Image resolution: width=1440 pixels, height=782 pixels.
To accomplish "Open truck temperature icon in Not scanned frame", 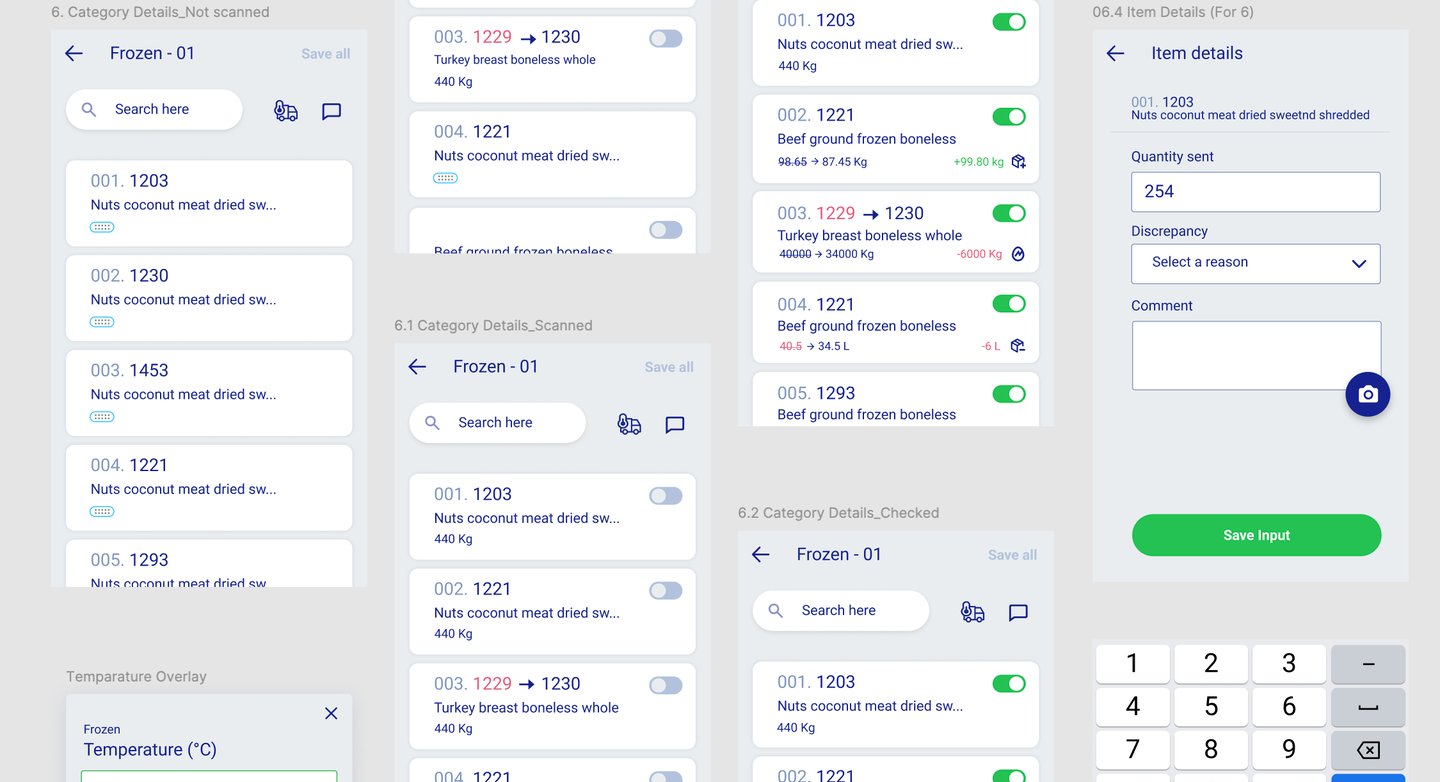I will (x=286, y=111).
